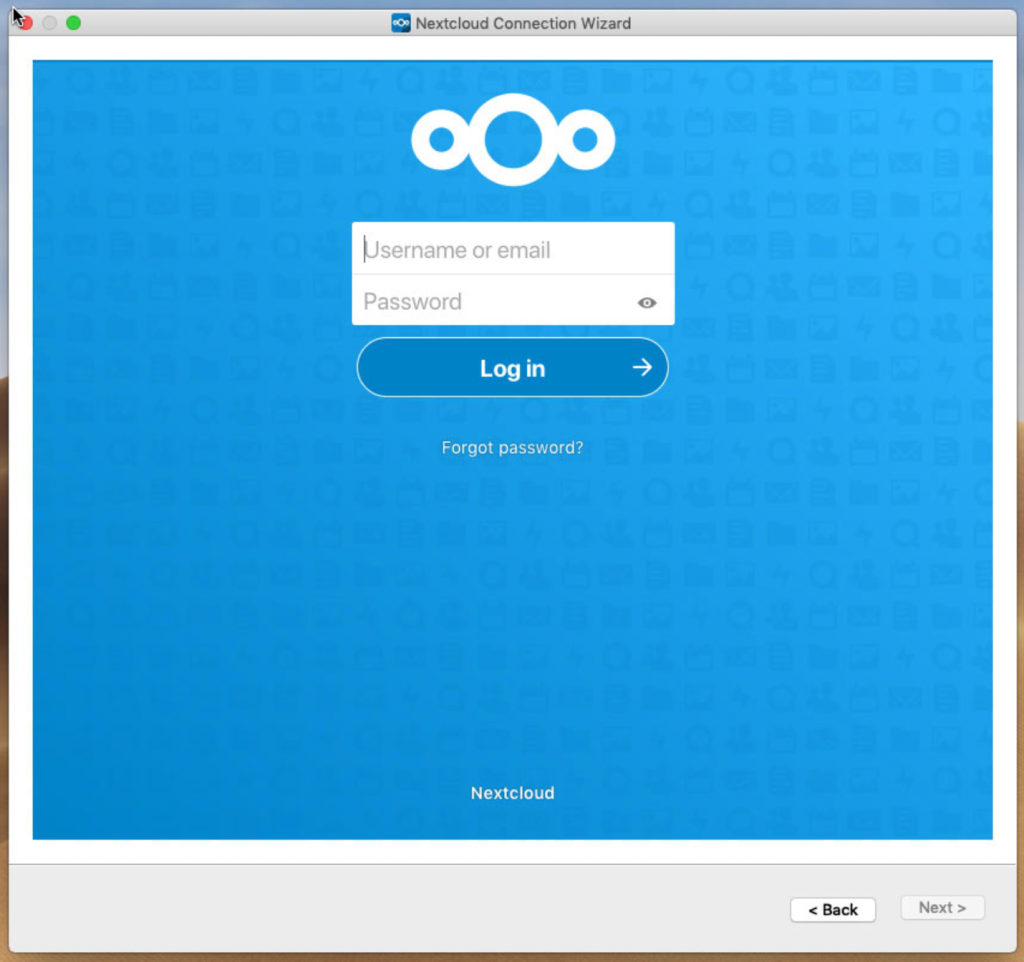This screenshot has width=1024, height=962.
Task: Click the Nextcloud Connection Wizard title text
Action: pos(523,23)
